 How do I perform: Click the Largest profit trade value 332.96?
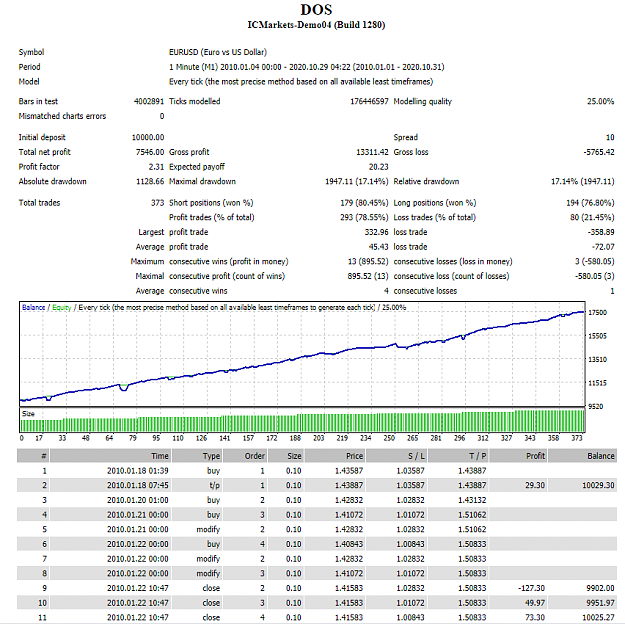(376, 232)
